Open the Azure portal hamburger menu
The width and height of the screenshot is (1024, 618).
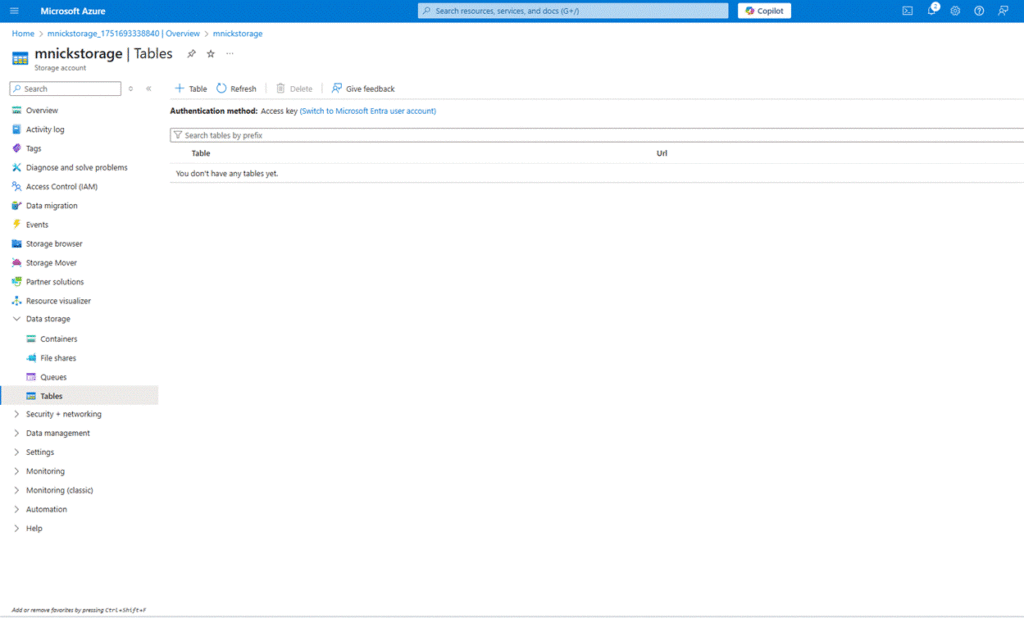[x=14, y=11]
